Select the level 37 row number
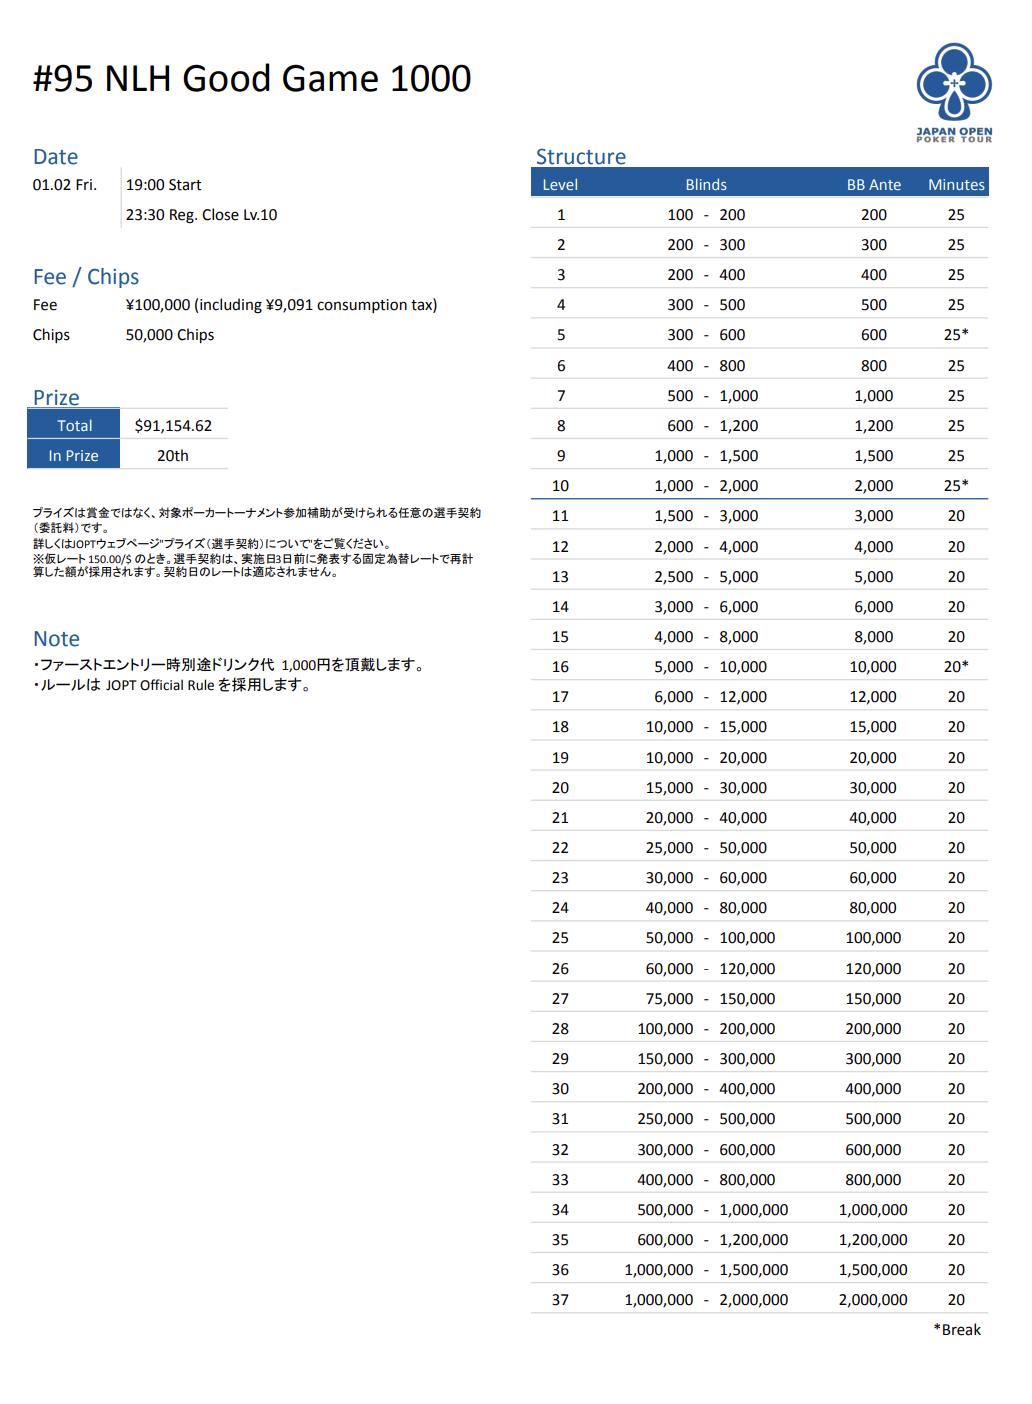 point(560,1300)
